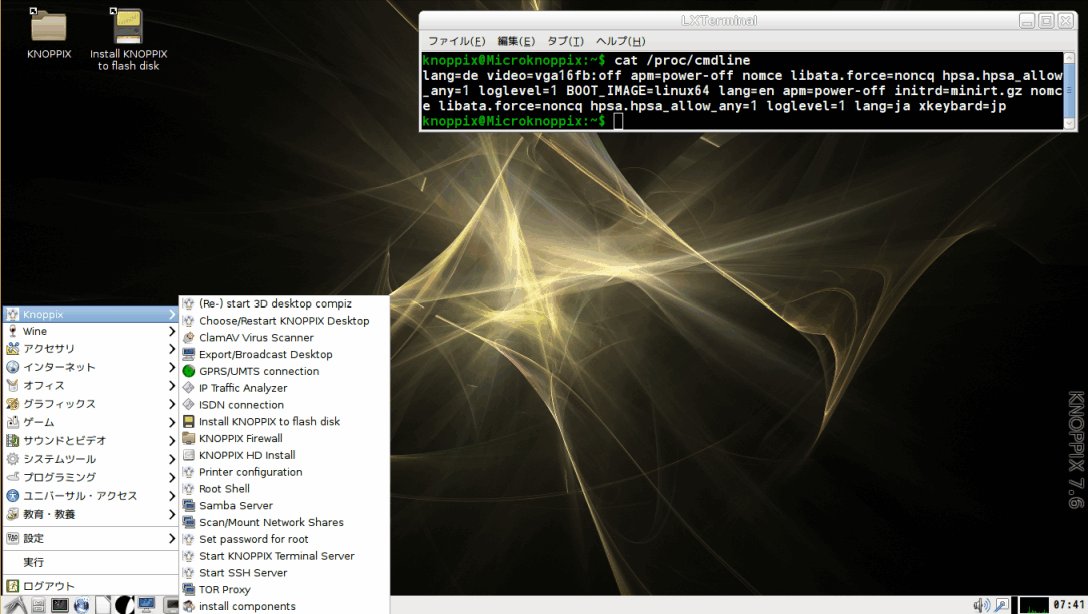This screenshot has width=1088, height=614.
Task: Launch the terminal icon in the taskbar
Action: pos(60,605)
